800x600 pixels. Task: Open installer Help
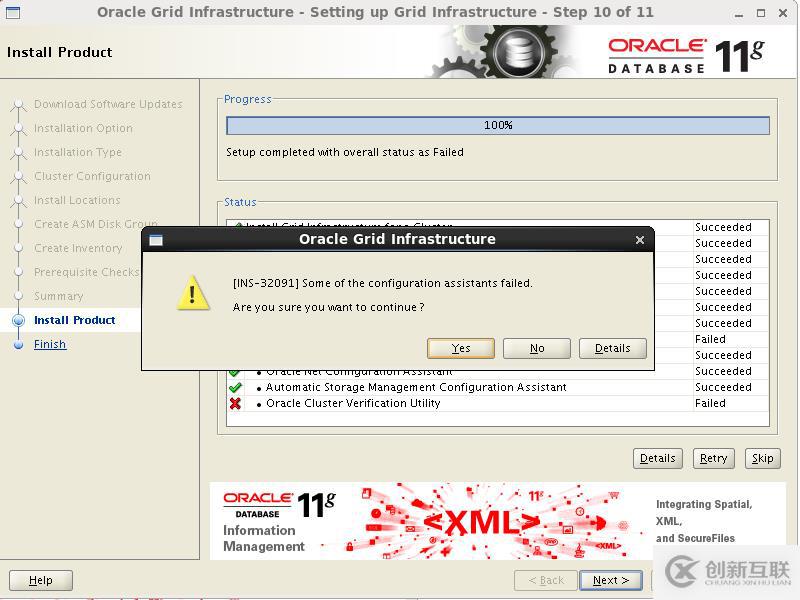click(41, 580)
